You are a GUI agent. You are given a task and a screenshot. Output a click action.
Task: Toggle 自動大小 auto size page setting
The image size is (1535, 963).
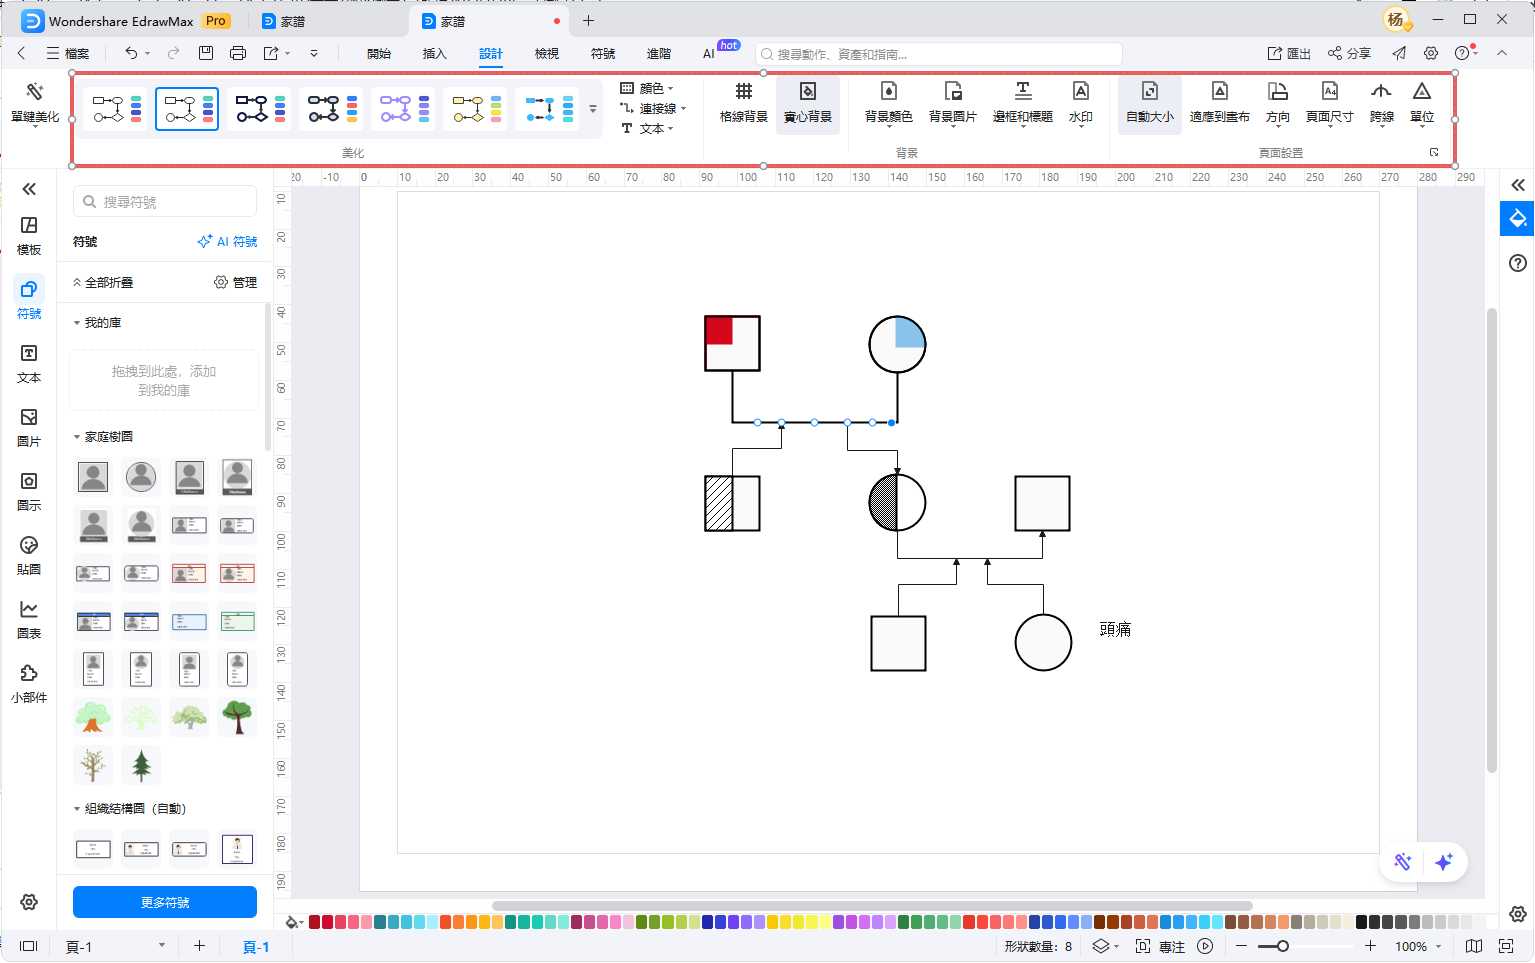[1149, 103]
